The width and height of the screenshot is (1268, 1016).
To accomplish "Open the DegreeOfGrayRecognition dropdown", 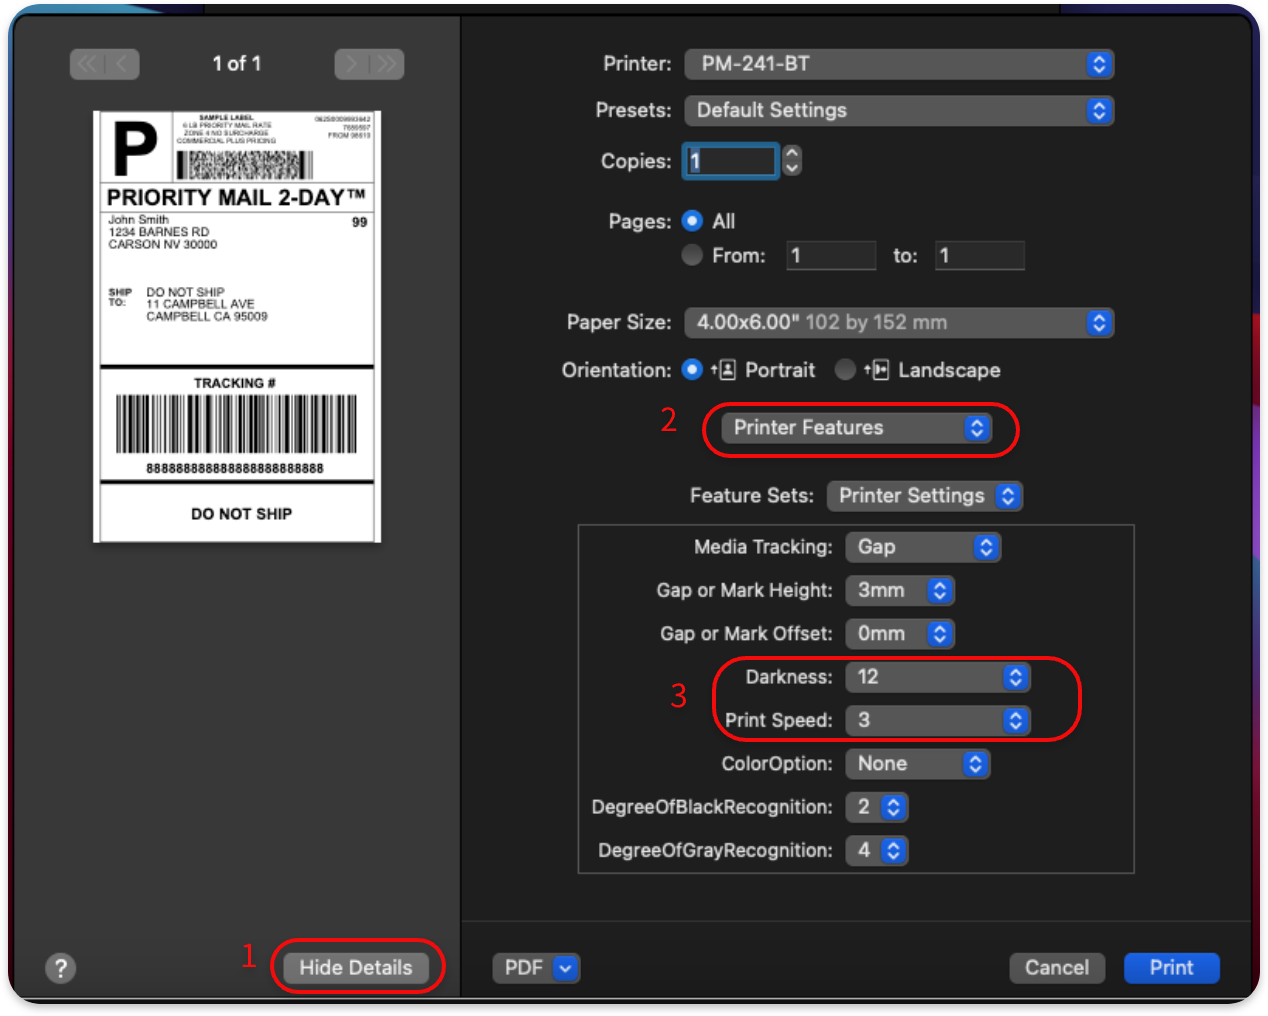I will (877, 851).
